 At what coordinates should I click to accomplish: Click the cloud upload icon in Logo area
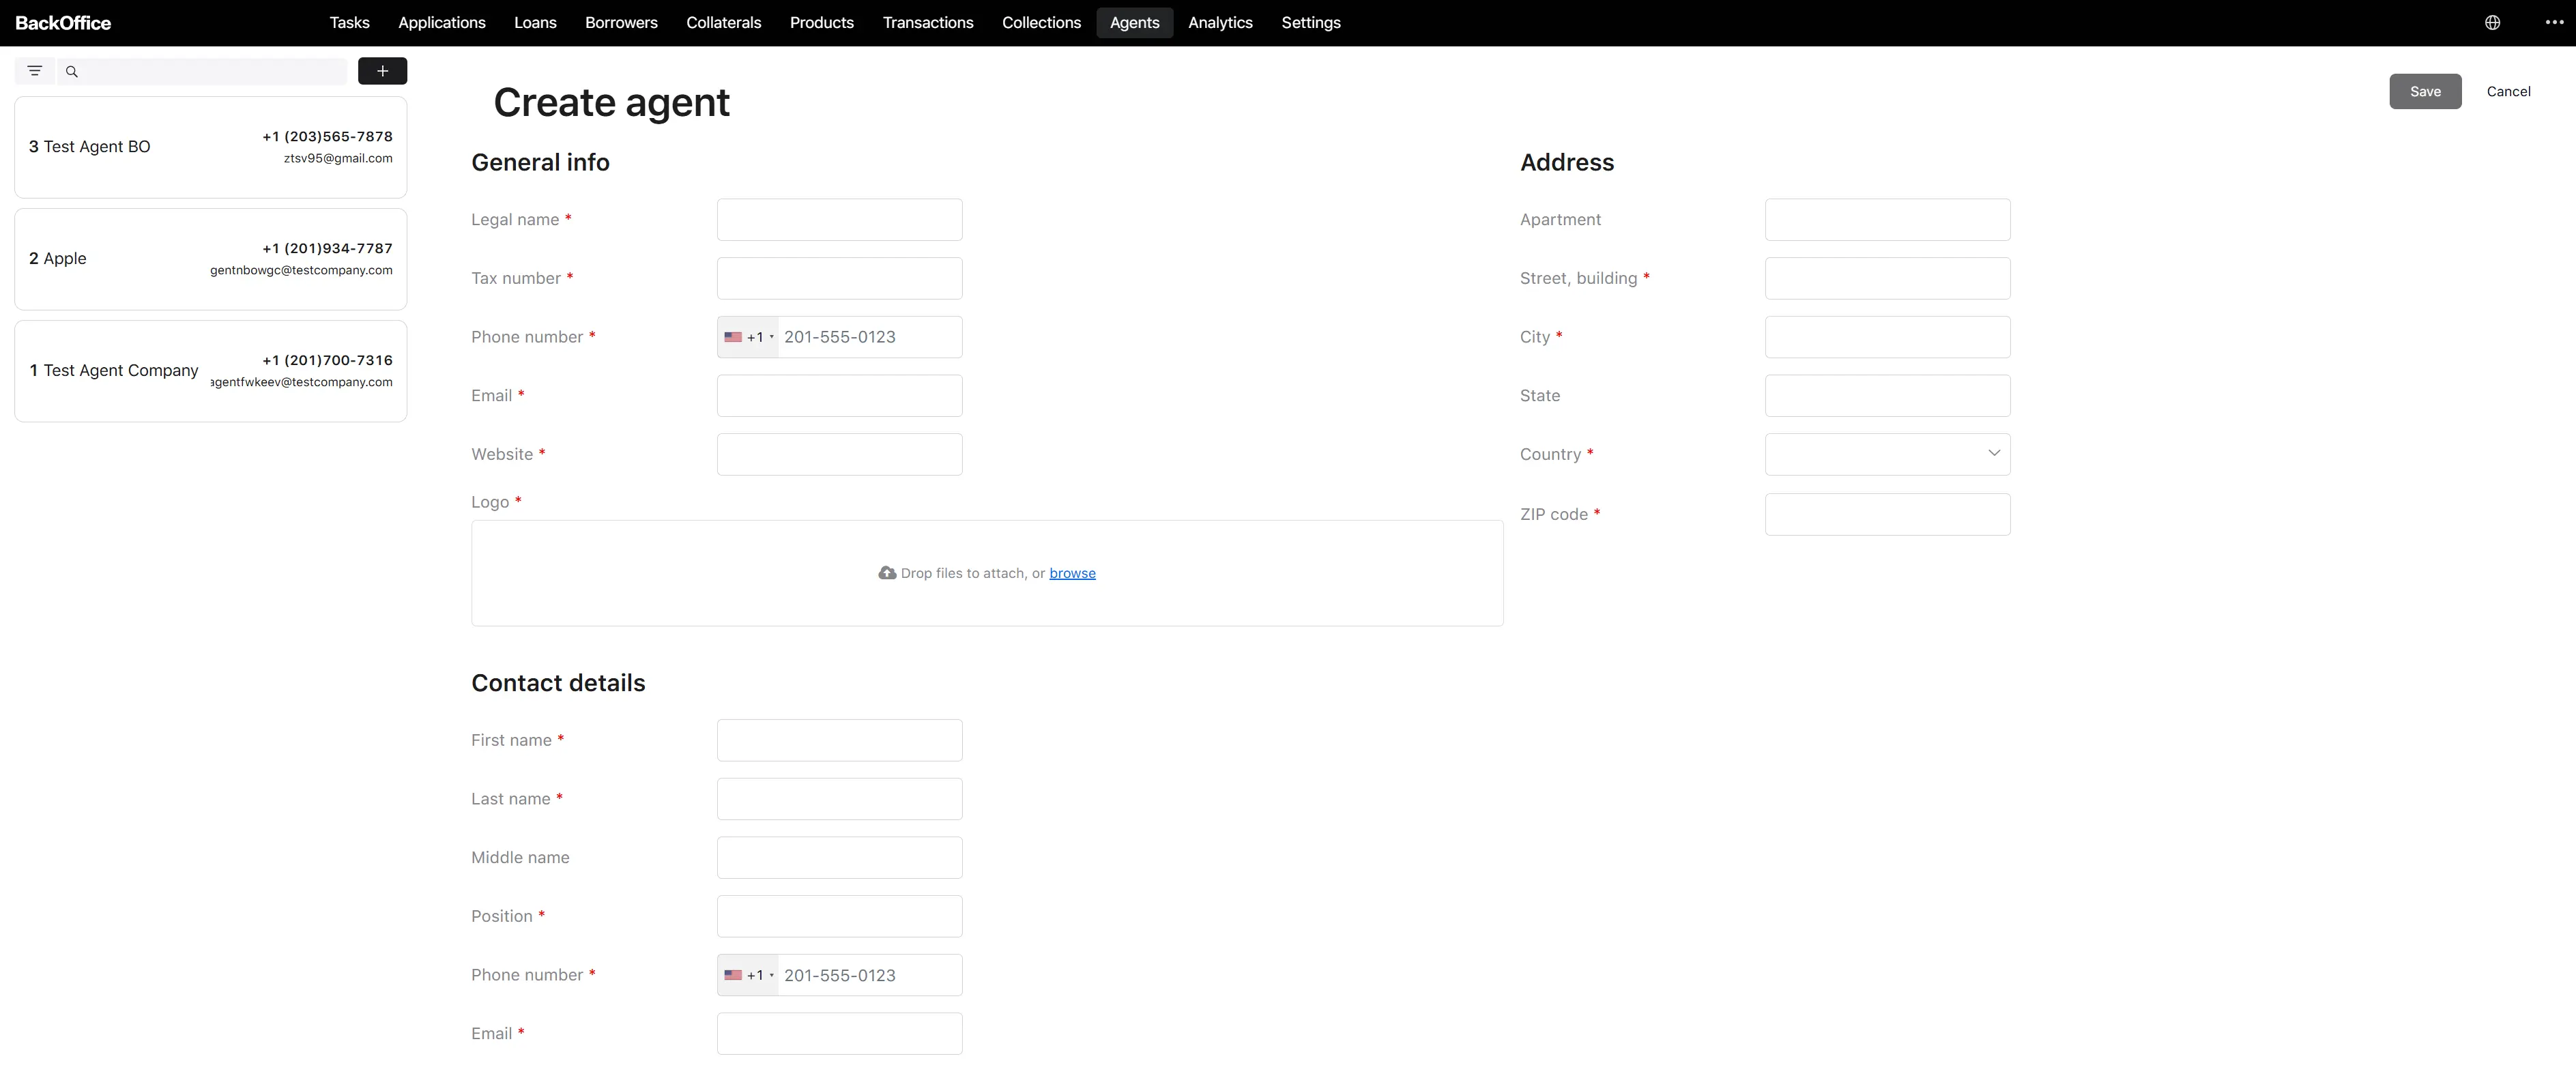pyautogui.click(x=887, y=573)
